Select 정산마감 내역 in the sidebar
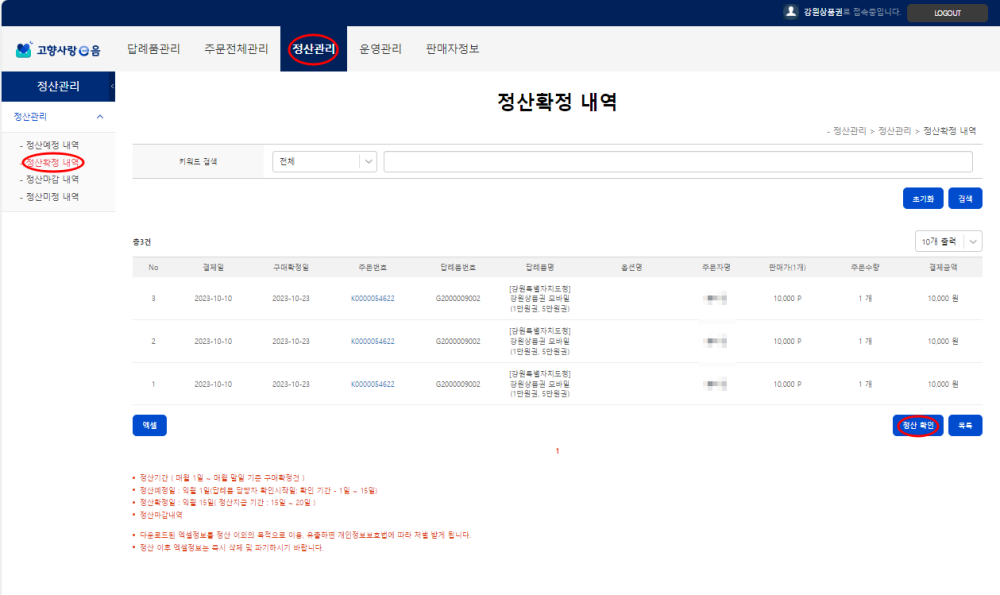 point(50,179)
